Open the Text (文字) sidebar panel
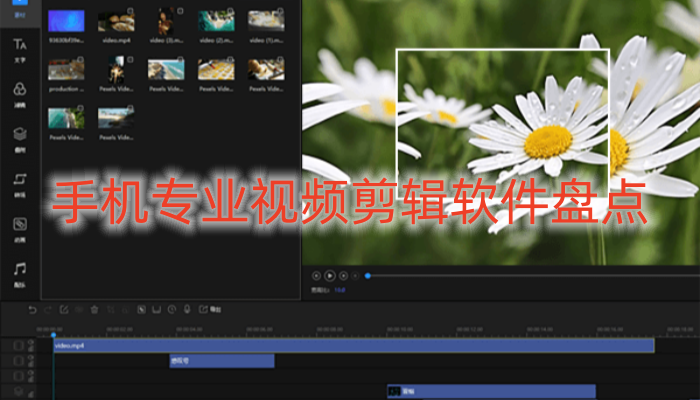The image size is (700, 400). pyautogui.click(x=19, y=48)
